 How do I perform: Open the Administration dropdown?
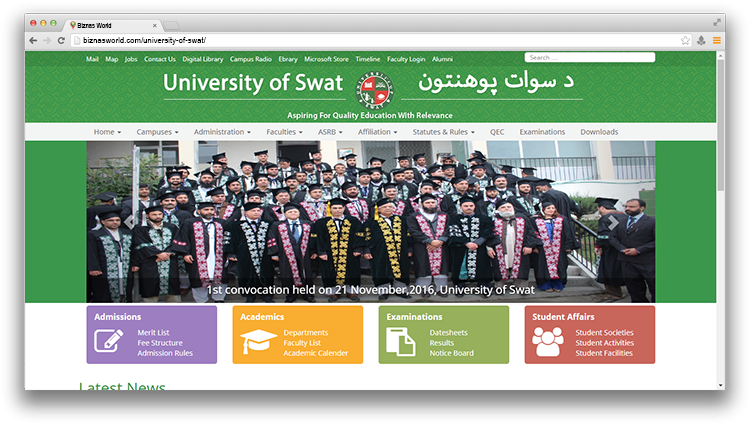(222, 132)
